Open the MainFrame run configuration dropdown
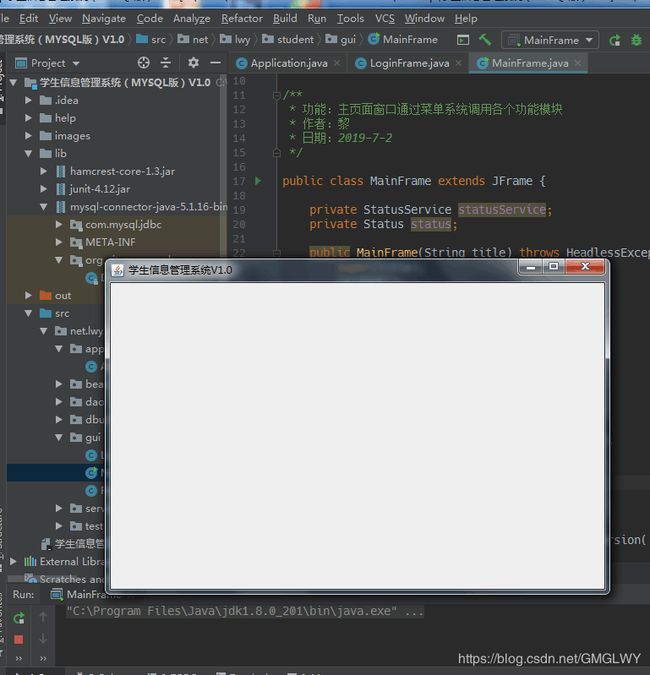 point(550,40)
